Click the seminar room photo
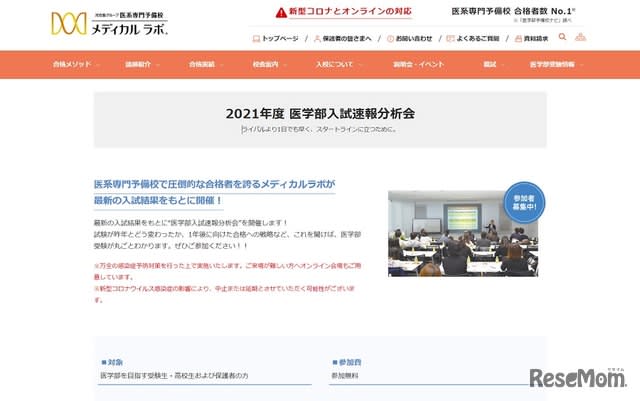640x401 pixels. pyautogui.click(x=463, y=234)
